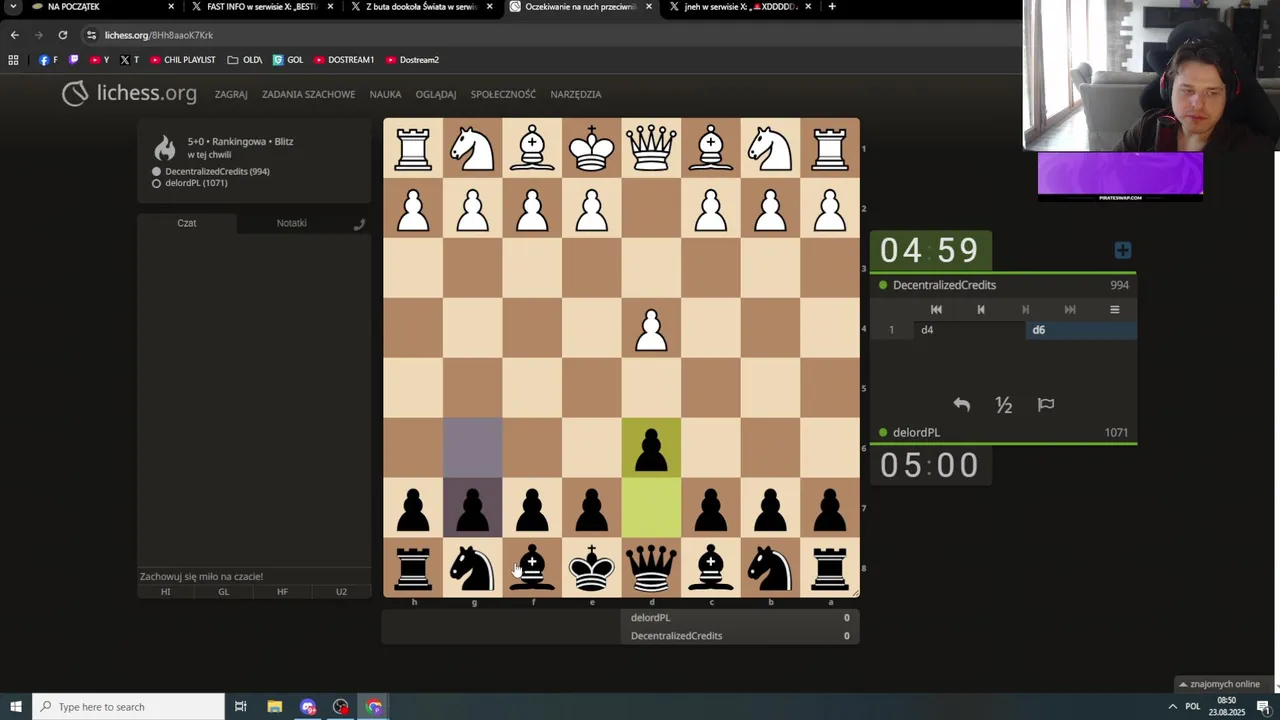This screenshot has height=720, width=1280.
Task: Open the board hamburger menu
Action: click(x=1114, y=310)
